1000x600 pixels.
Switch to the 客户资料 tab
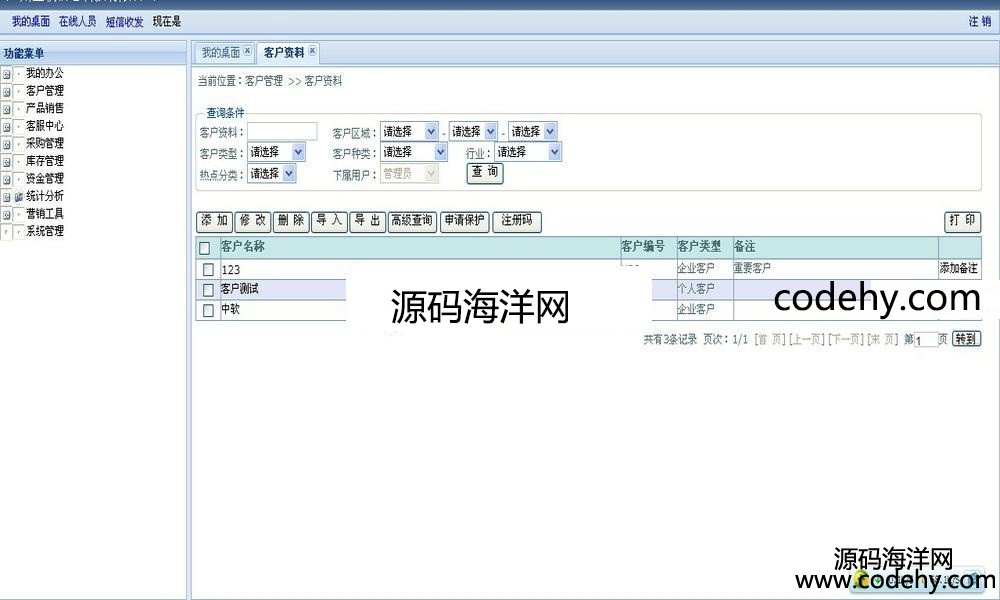(284, 53)
